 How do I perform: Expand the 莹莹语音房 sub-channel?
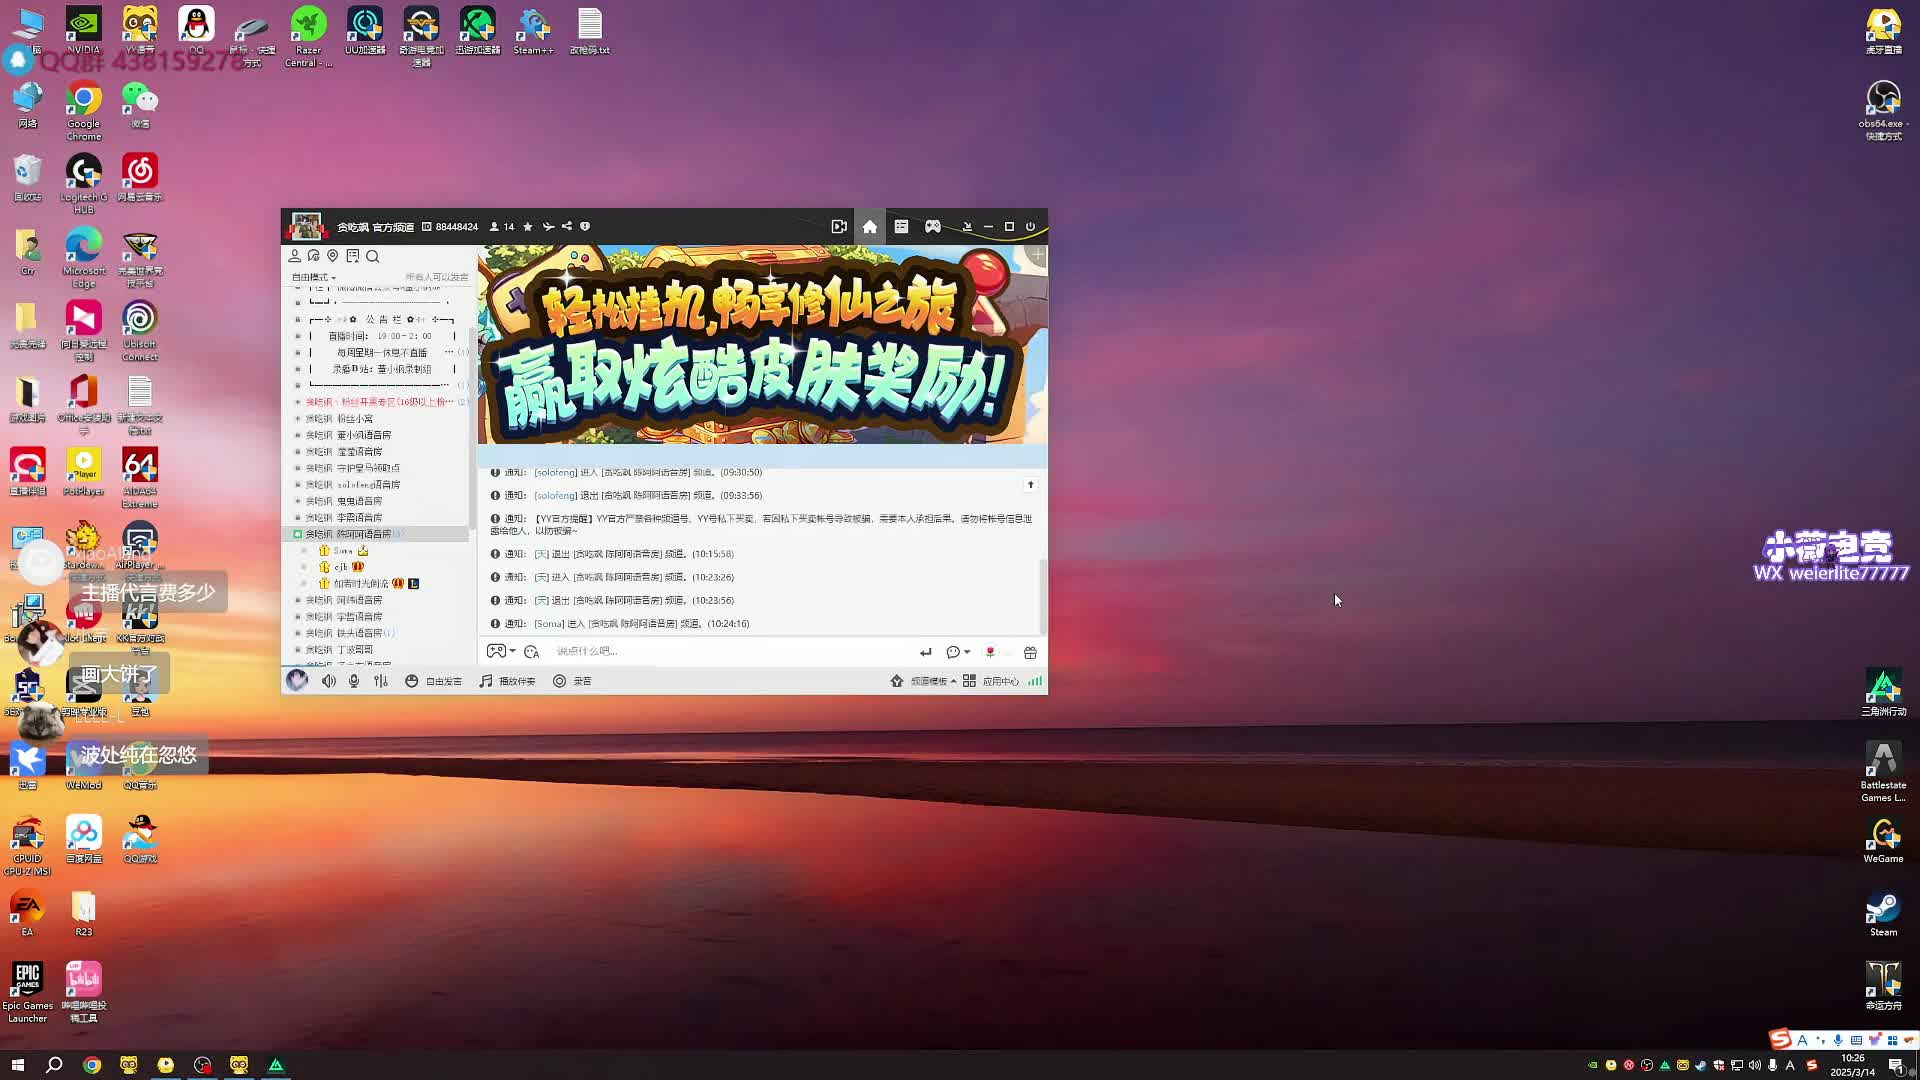[297, 452]
